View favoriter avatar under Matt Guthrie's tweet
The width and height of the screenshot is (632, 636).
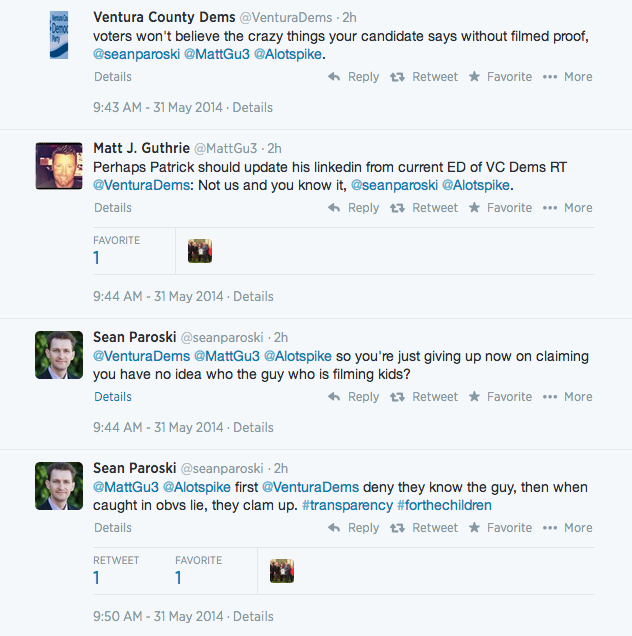click(x=200, y=251)
